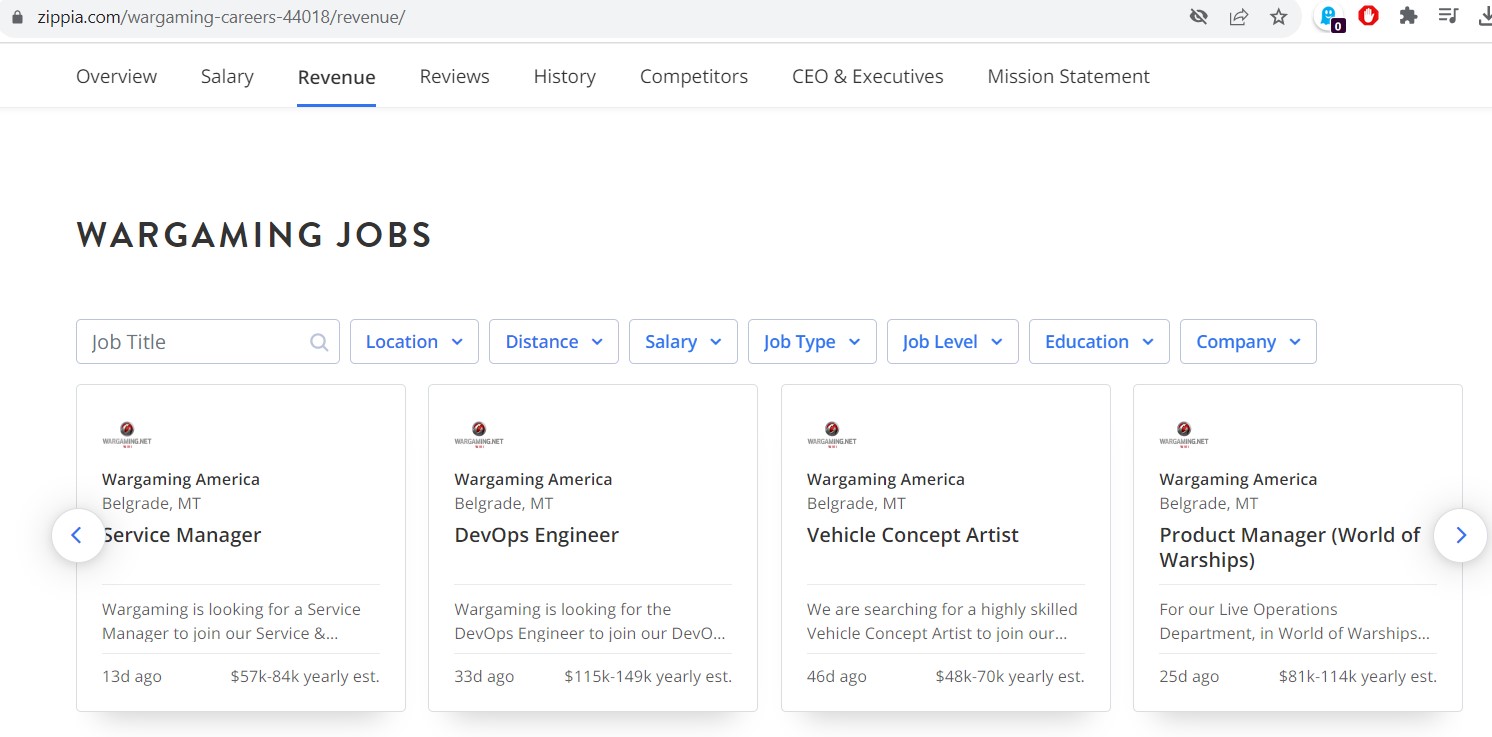Click the search magnifier in Job Title field
This screenshot has height=737, width=1492.
319,342
